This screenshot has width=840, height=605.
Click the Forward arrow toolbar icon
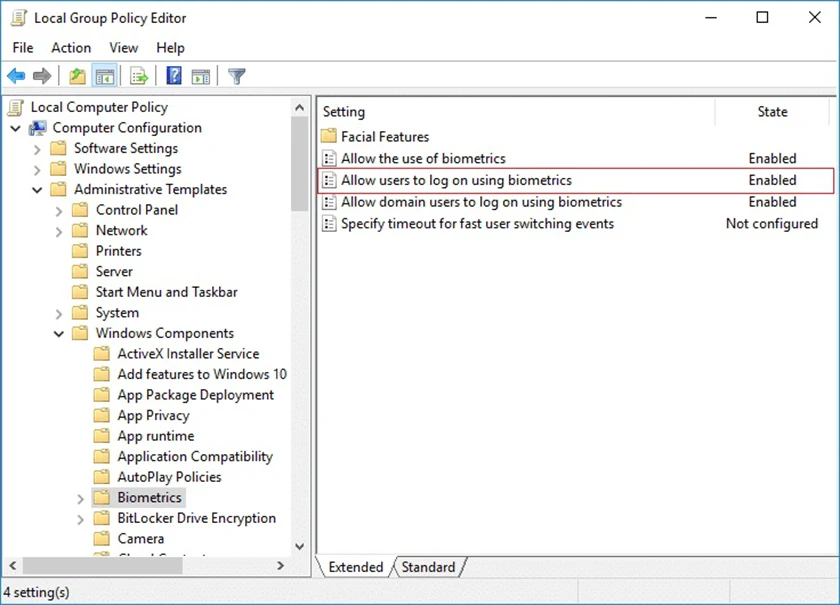pos(42,76)
